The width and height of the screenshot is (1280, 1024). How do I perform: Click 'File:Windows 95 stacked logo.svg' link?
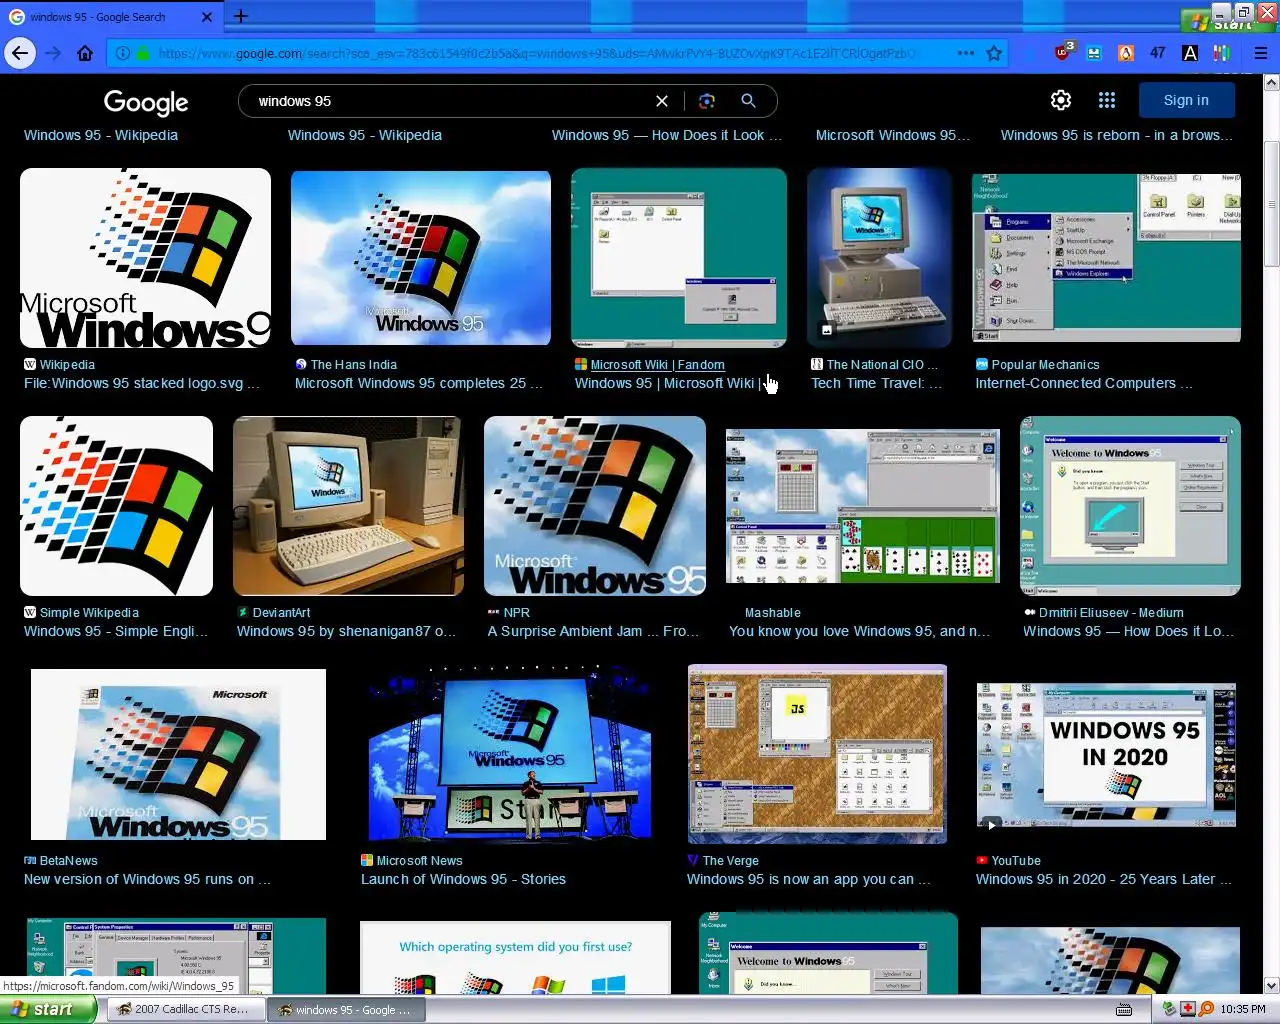click(141, 383)
